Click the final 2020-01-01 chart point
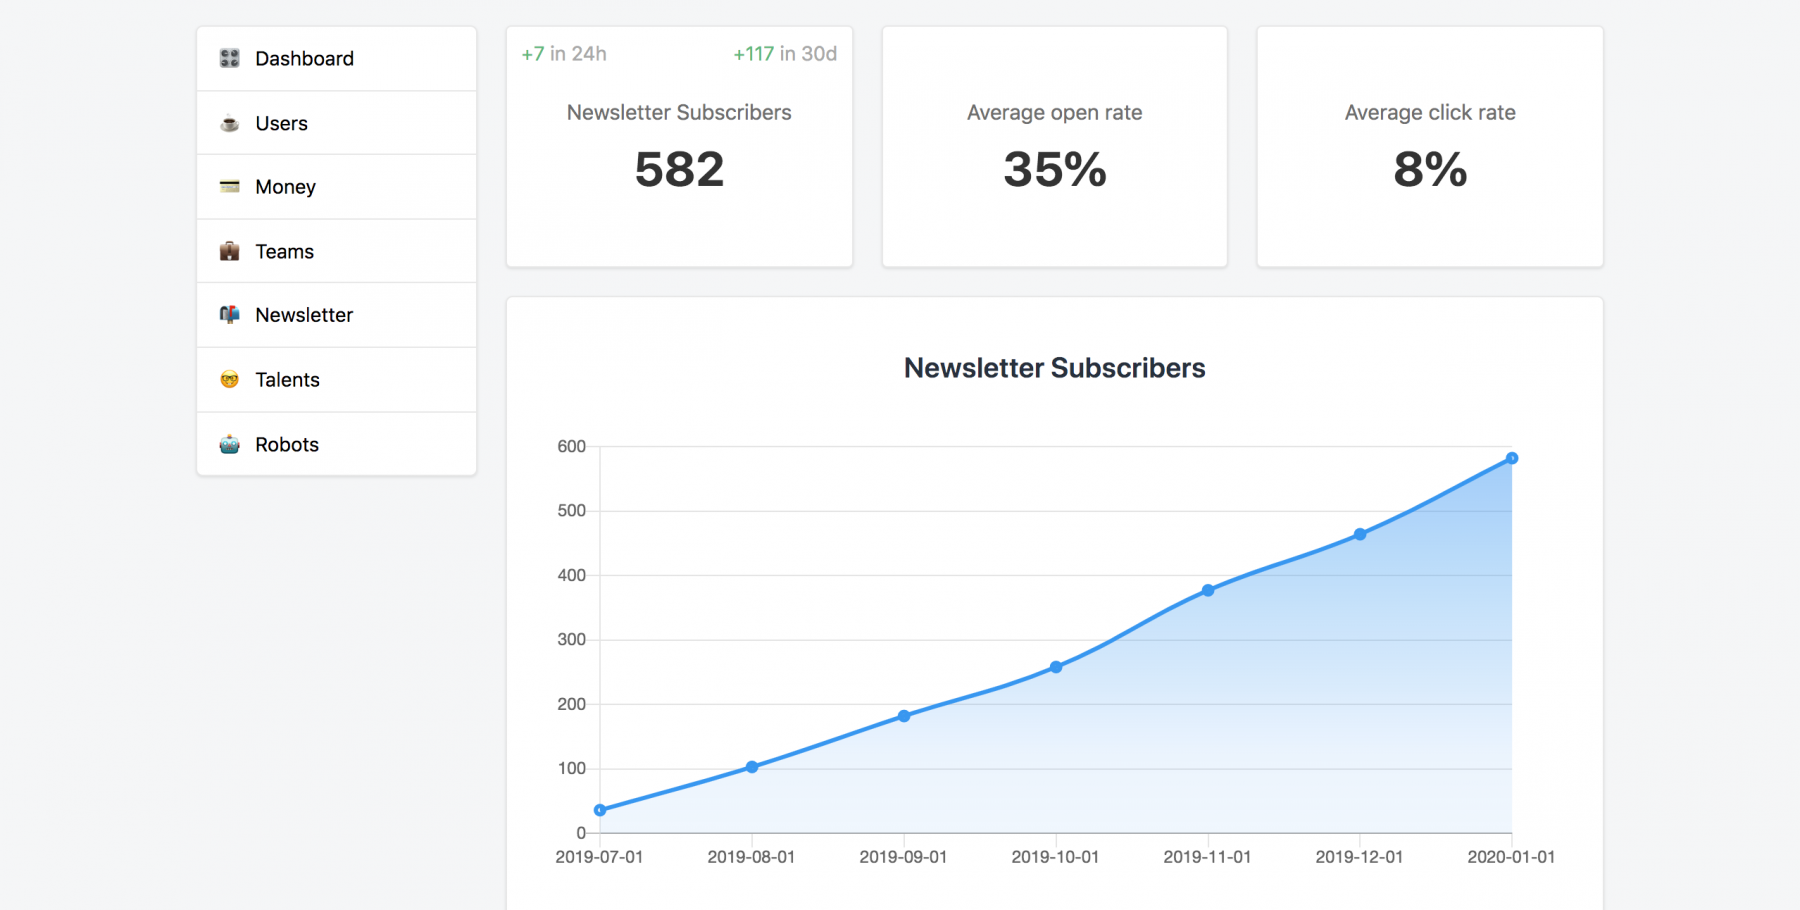The height and width of the screenshot is (910, 1800). [x=1512, y=458]
